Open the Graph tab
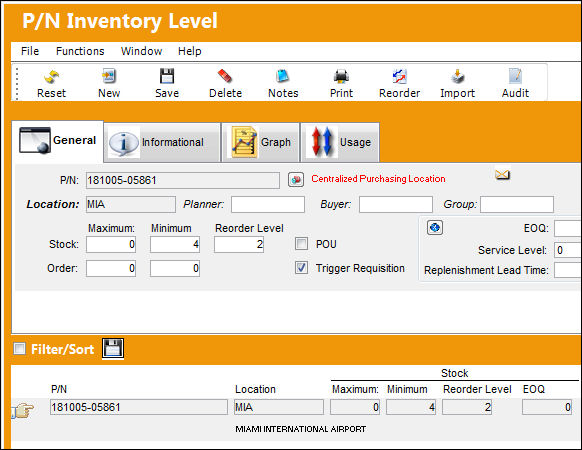This screenshot has width=582, height=450. coord(261,142)
